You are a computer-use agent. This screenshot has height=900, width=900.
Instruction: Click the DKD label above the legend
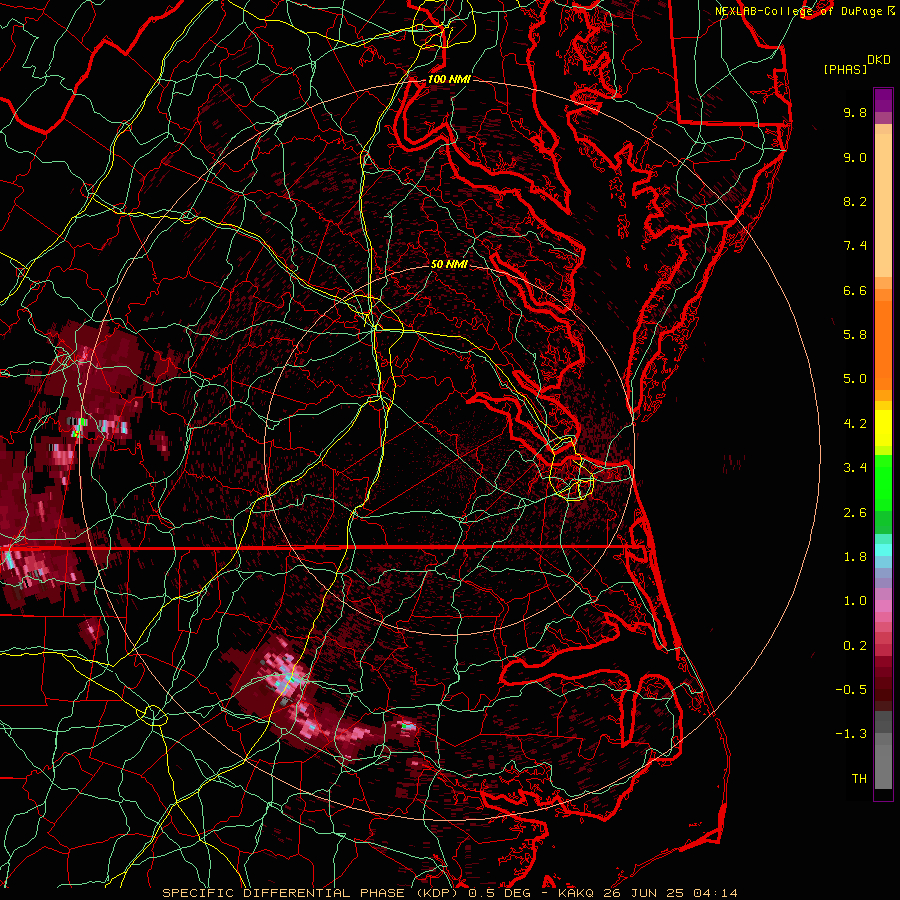878,60
